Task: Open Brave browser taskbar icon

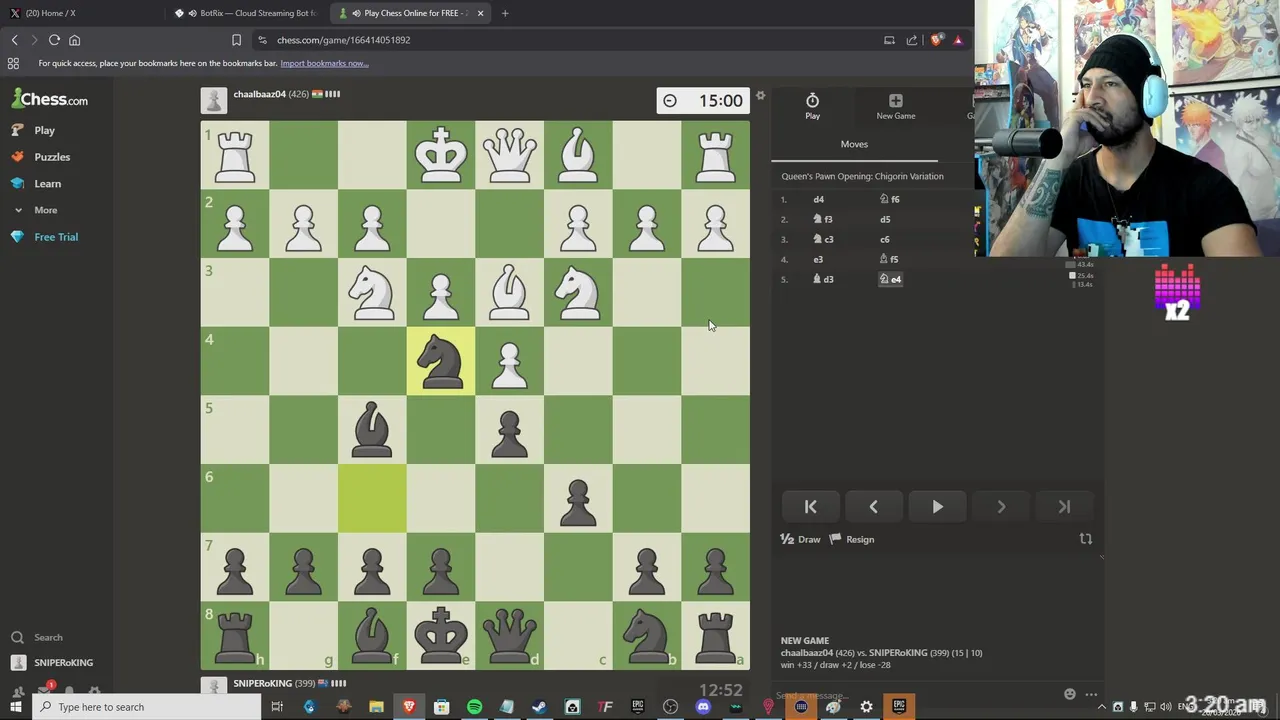Action: tap(409, 707)
